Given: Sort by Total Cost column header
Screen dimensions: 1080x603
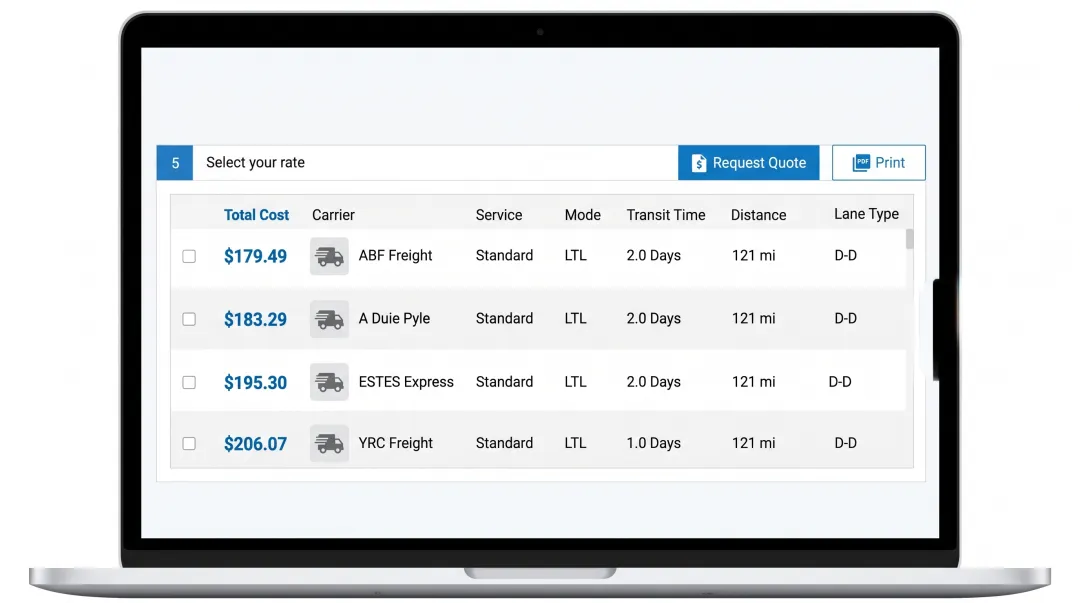Looking at the screenshot, I should click(x=256, y=215).
